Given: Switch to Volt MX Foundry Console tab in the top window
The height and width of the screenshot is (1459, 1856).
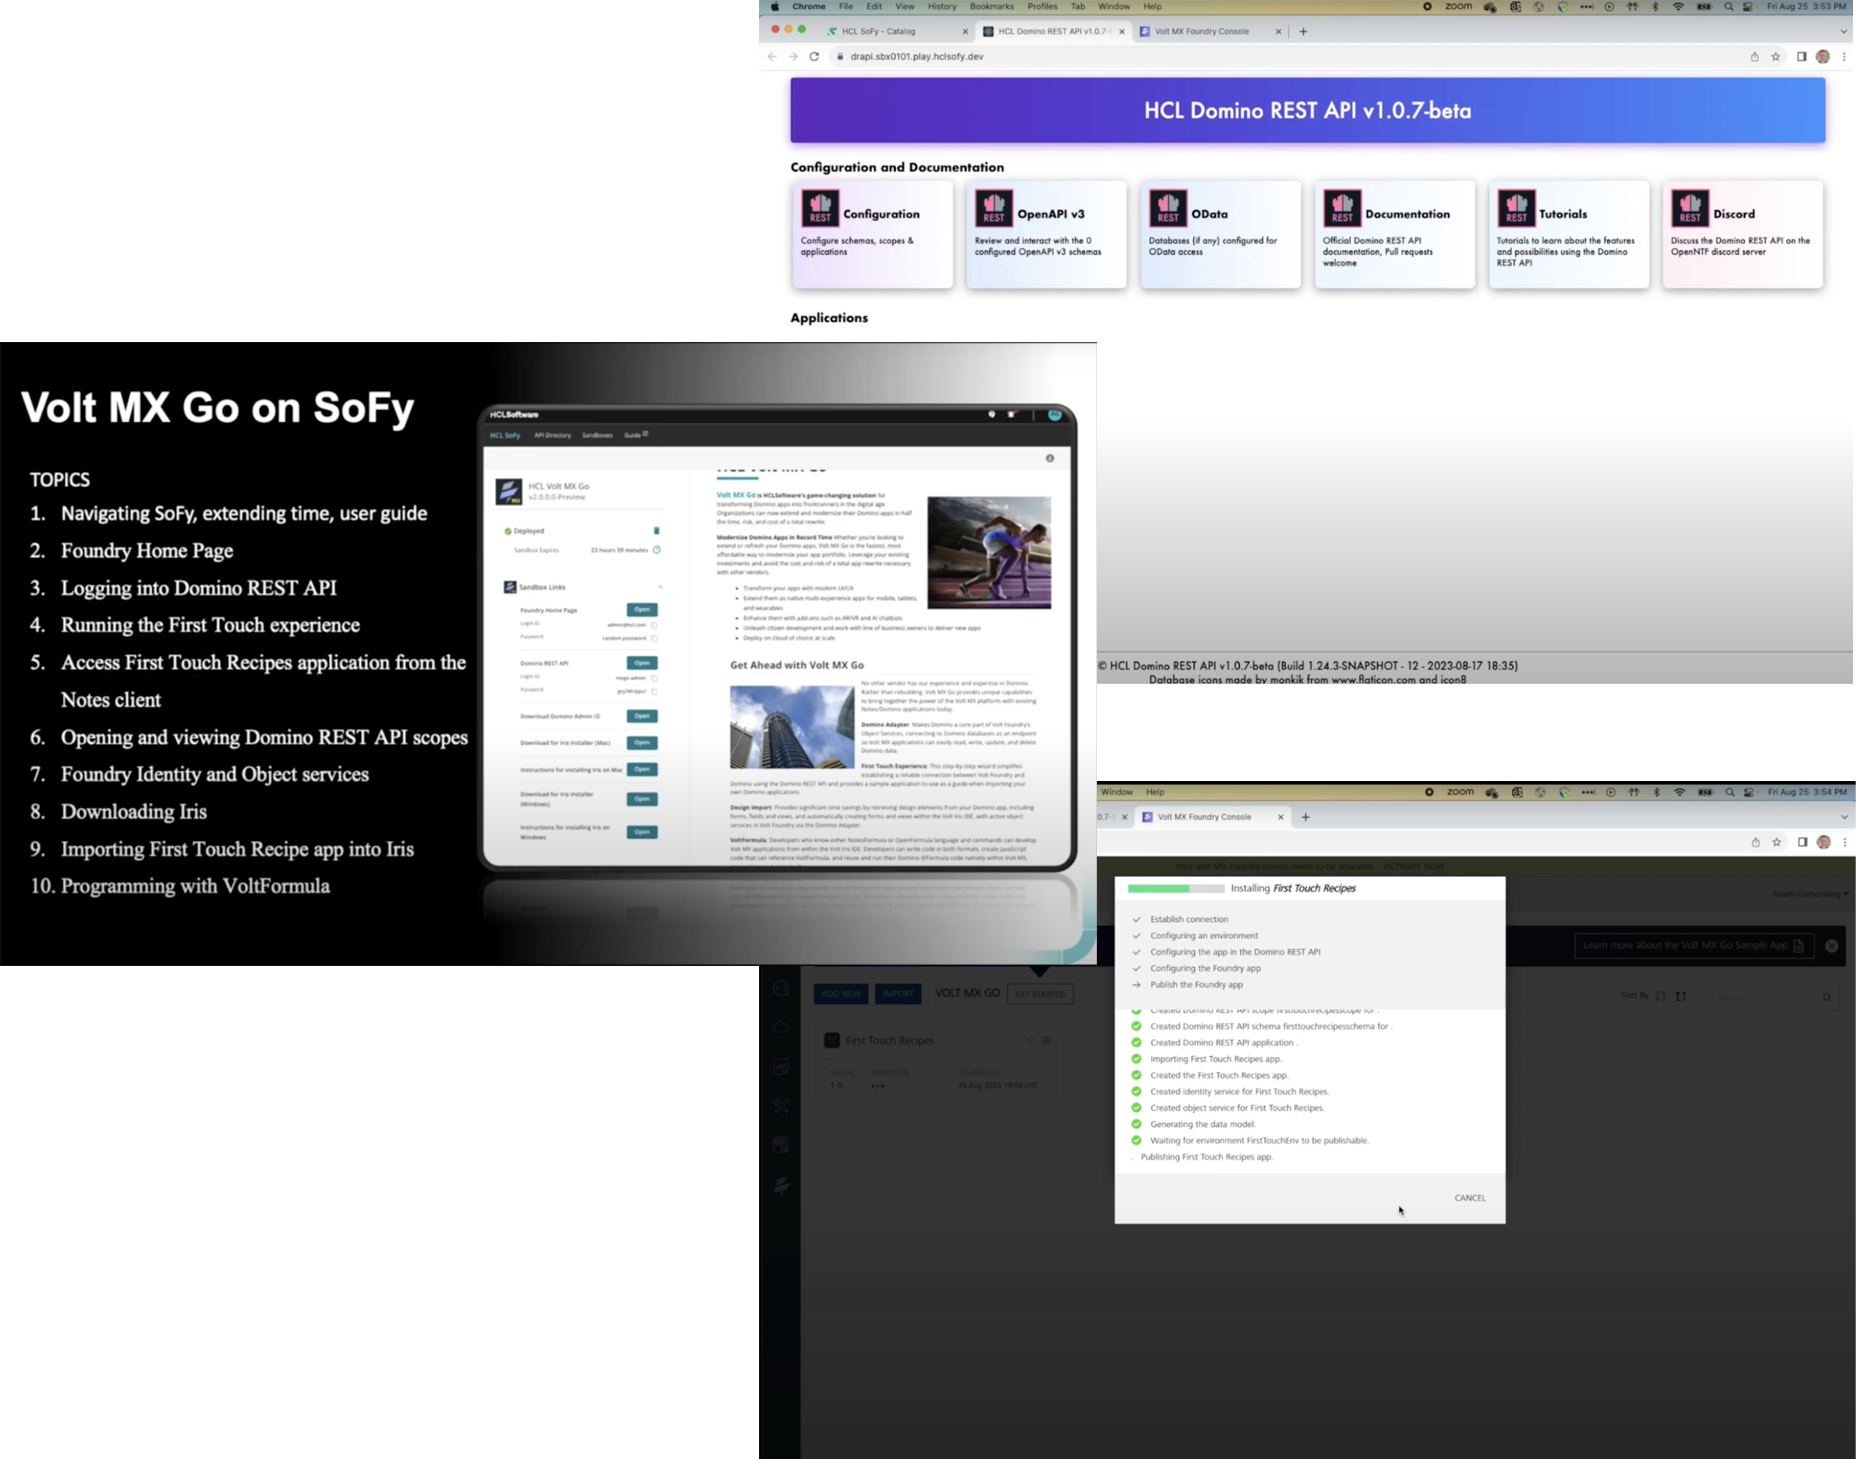Looking at the screenshot, I should pos(1209,32).
